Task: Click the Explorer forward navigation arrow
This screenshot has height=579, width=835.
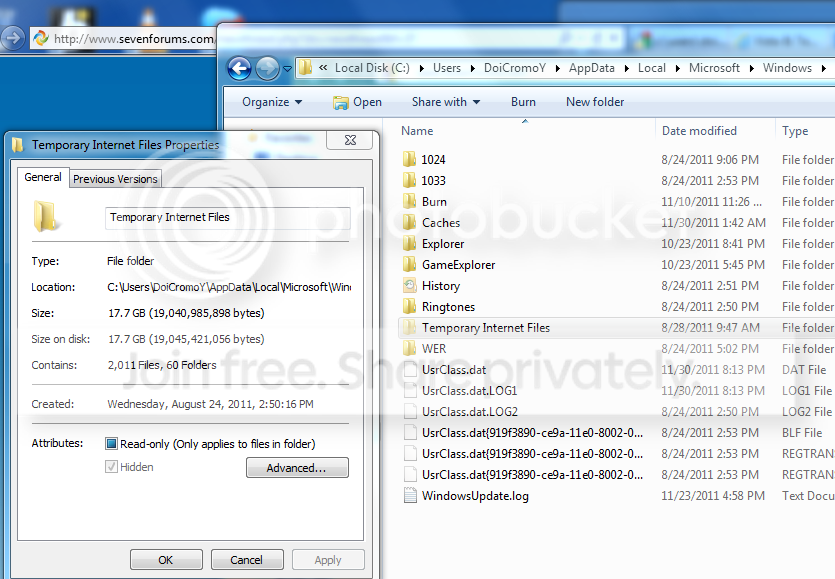Action: tap(267, 68)
